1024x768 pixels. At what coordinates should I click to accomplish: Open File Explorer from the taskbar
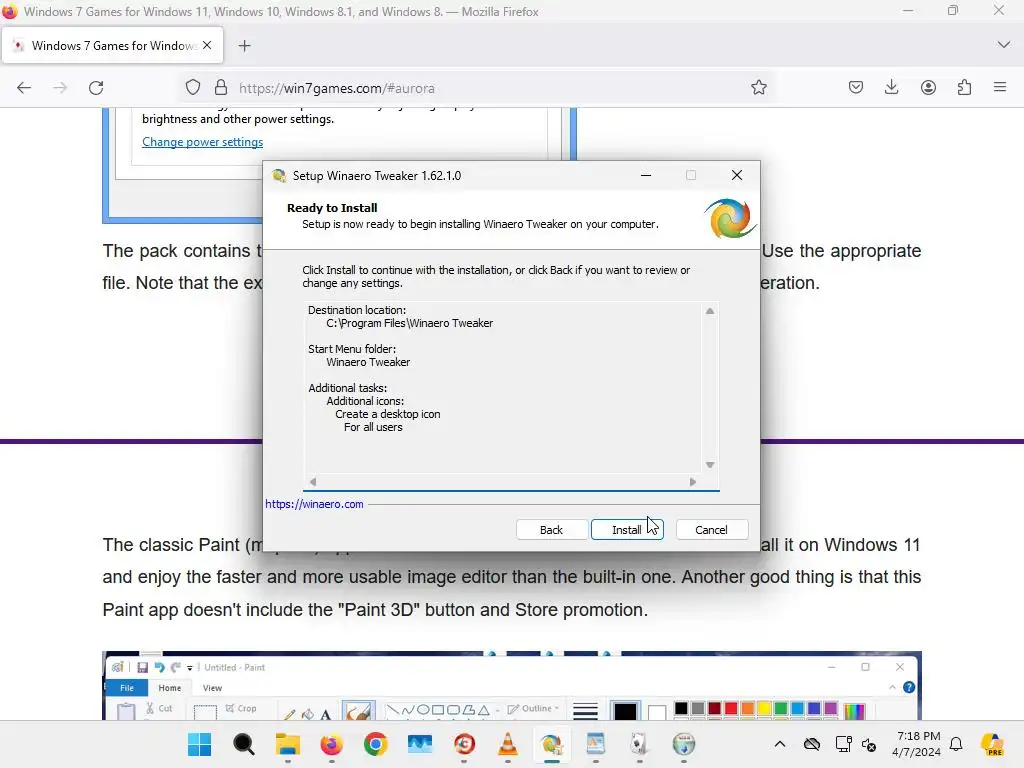287,744
